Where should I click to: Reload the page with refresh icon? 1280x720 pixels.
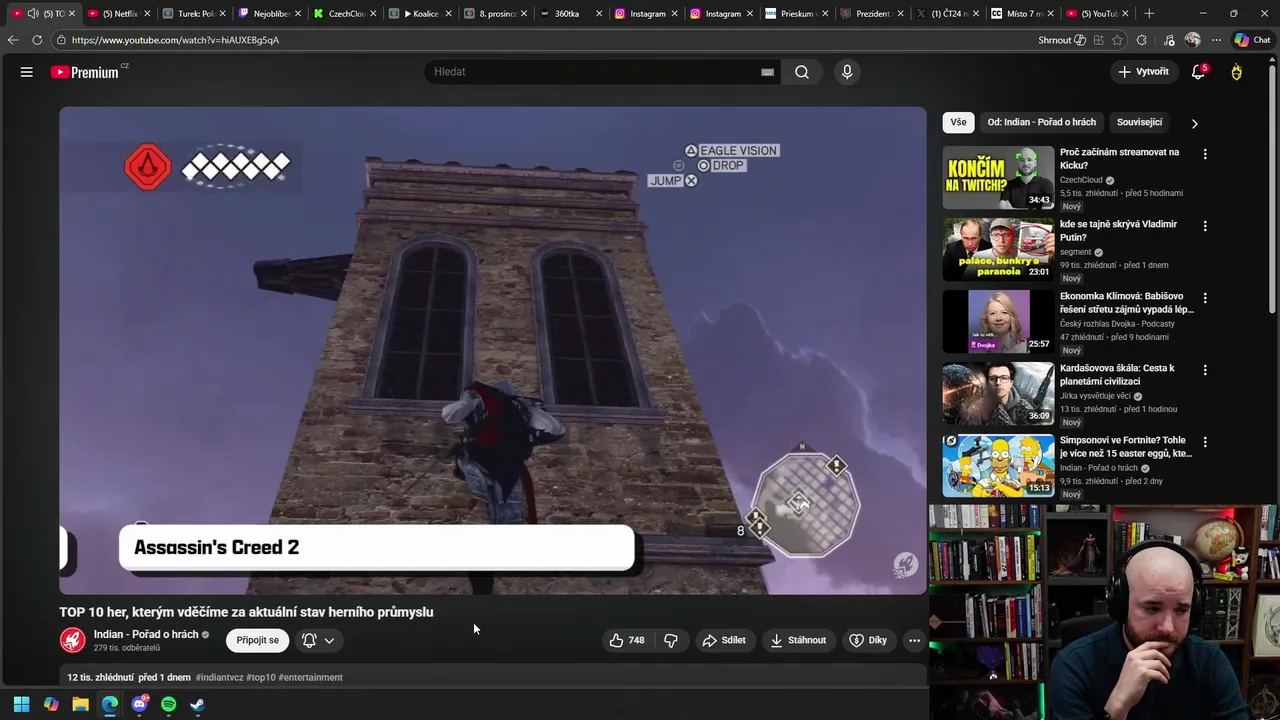tap(37, 40)
